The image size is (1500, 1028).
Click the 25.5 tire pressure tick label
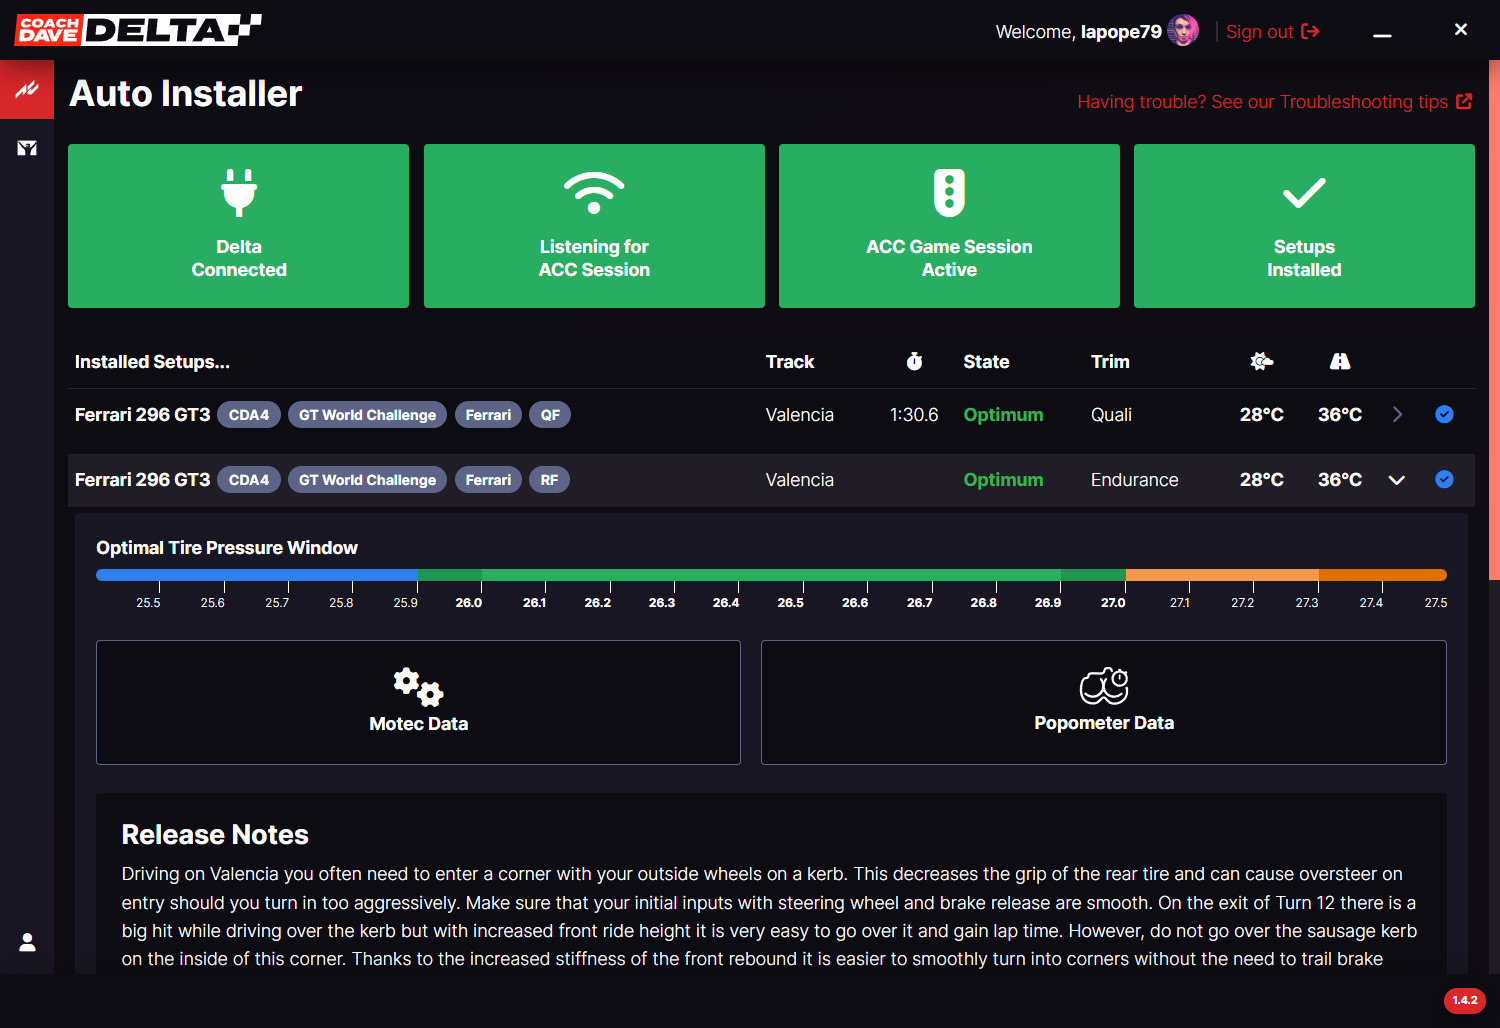(x=148, y=603)
